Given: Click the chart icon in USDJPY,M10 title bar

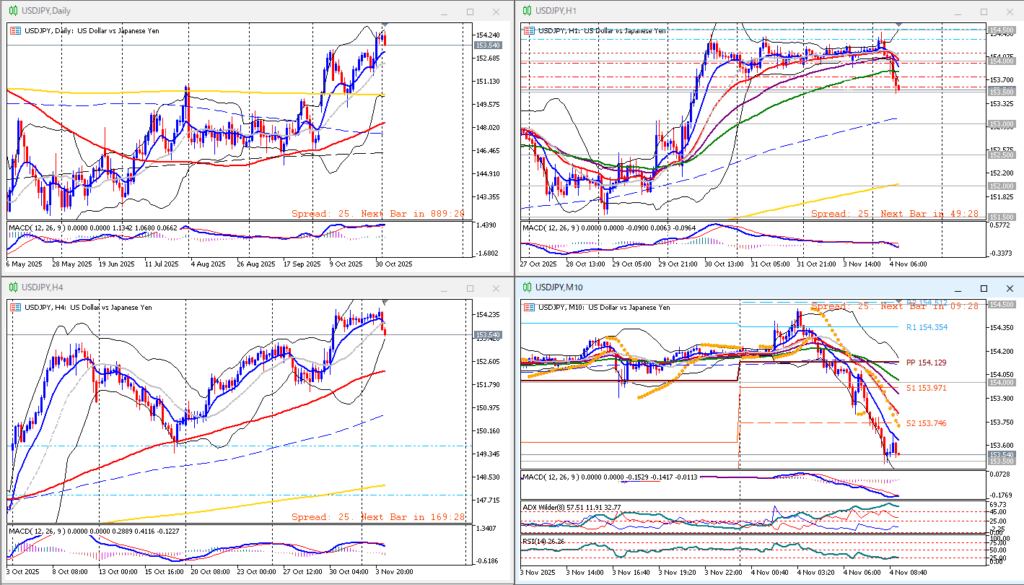Looking at the screenshot, I should (526, 288).
